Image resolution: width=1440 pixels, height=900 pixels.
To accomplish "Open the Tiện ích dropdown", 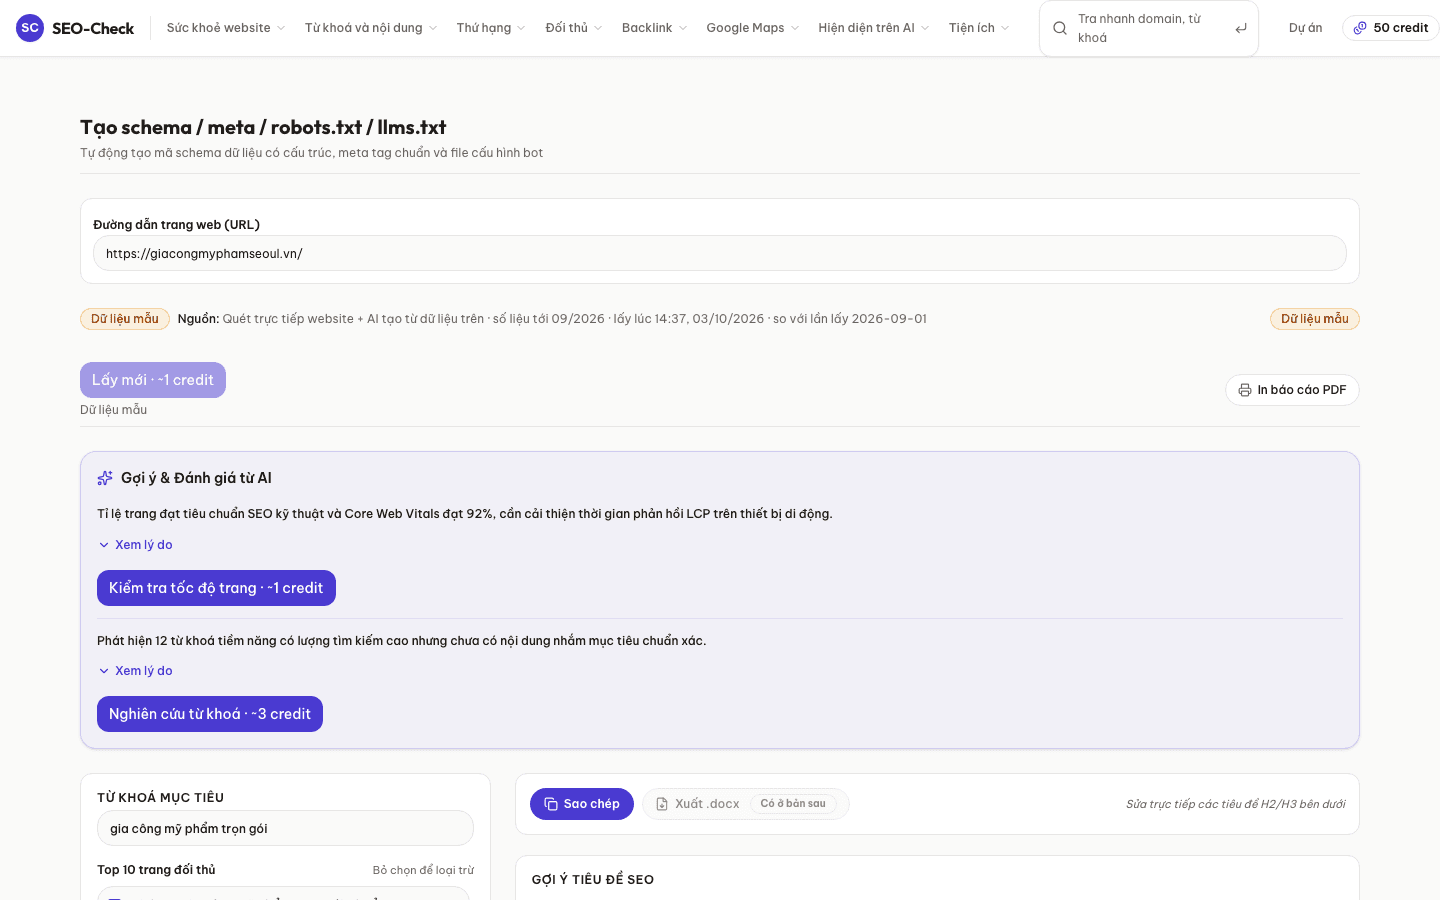I will [x=979, y=28].
